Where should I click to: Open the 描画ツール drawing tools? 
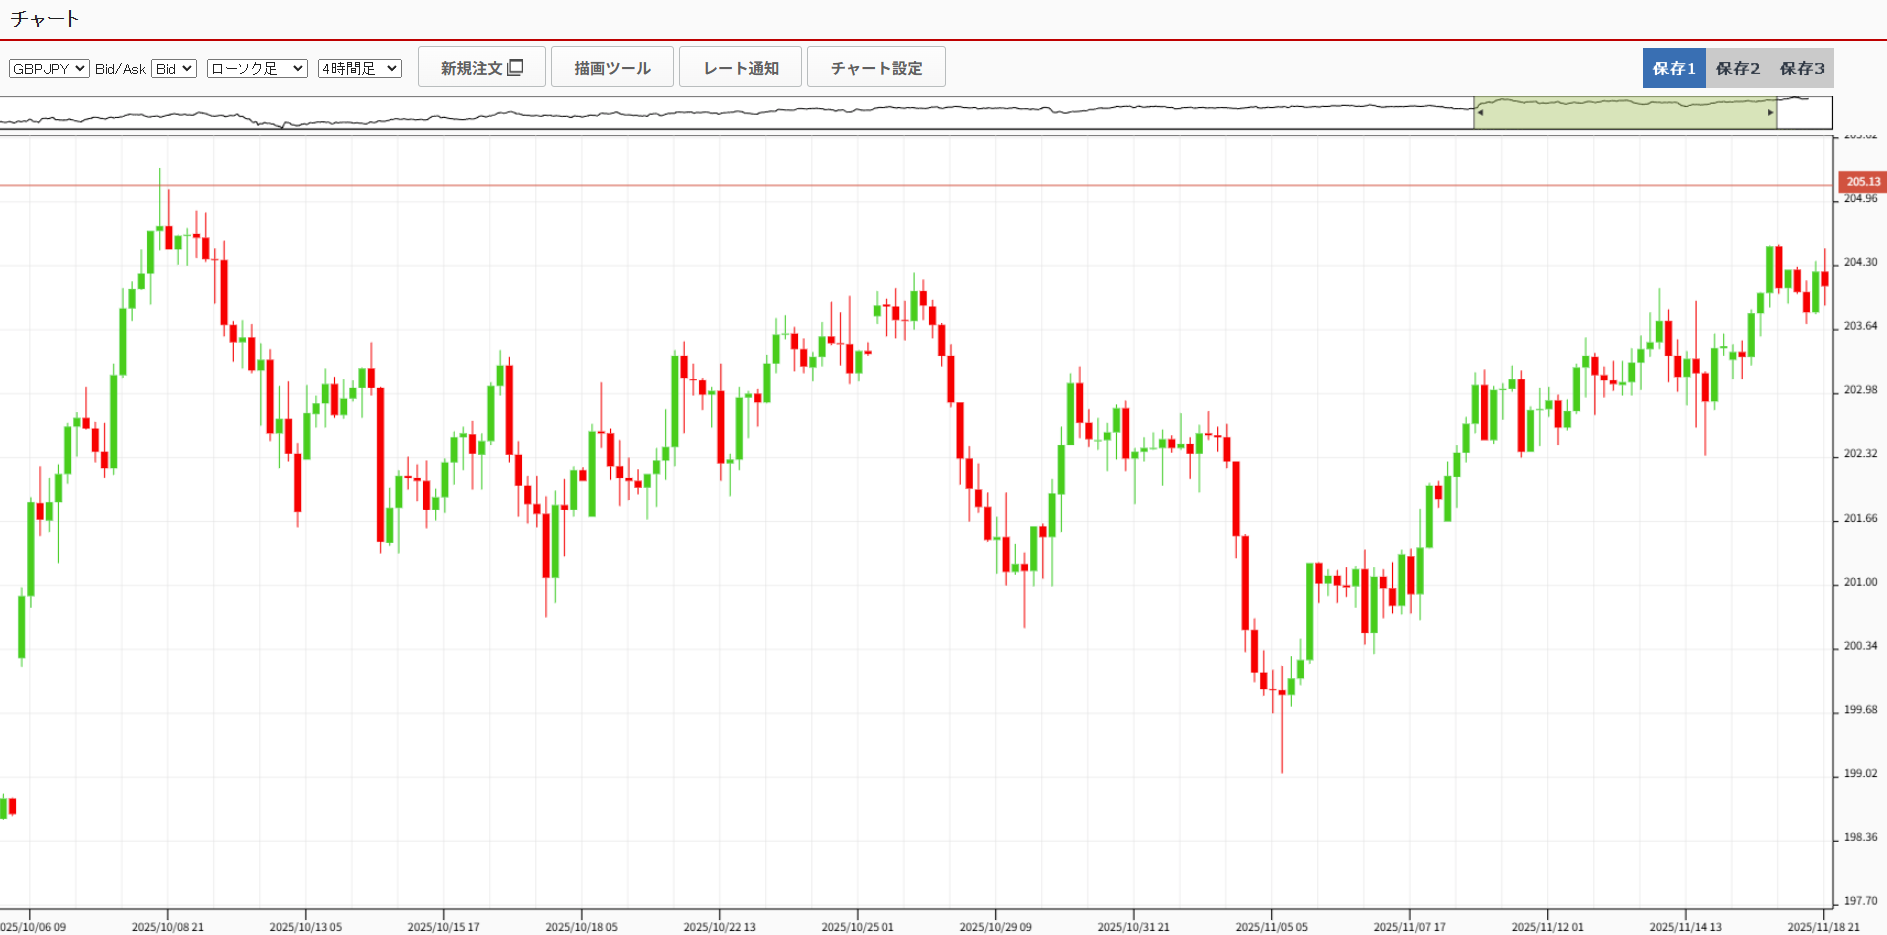[x=612, y=68]
